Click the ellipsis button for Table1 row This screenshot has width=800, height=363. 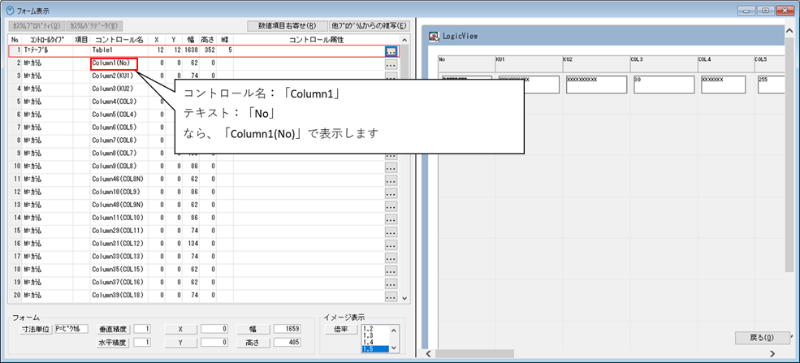pyautogui.click(x=391, y=51)
